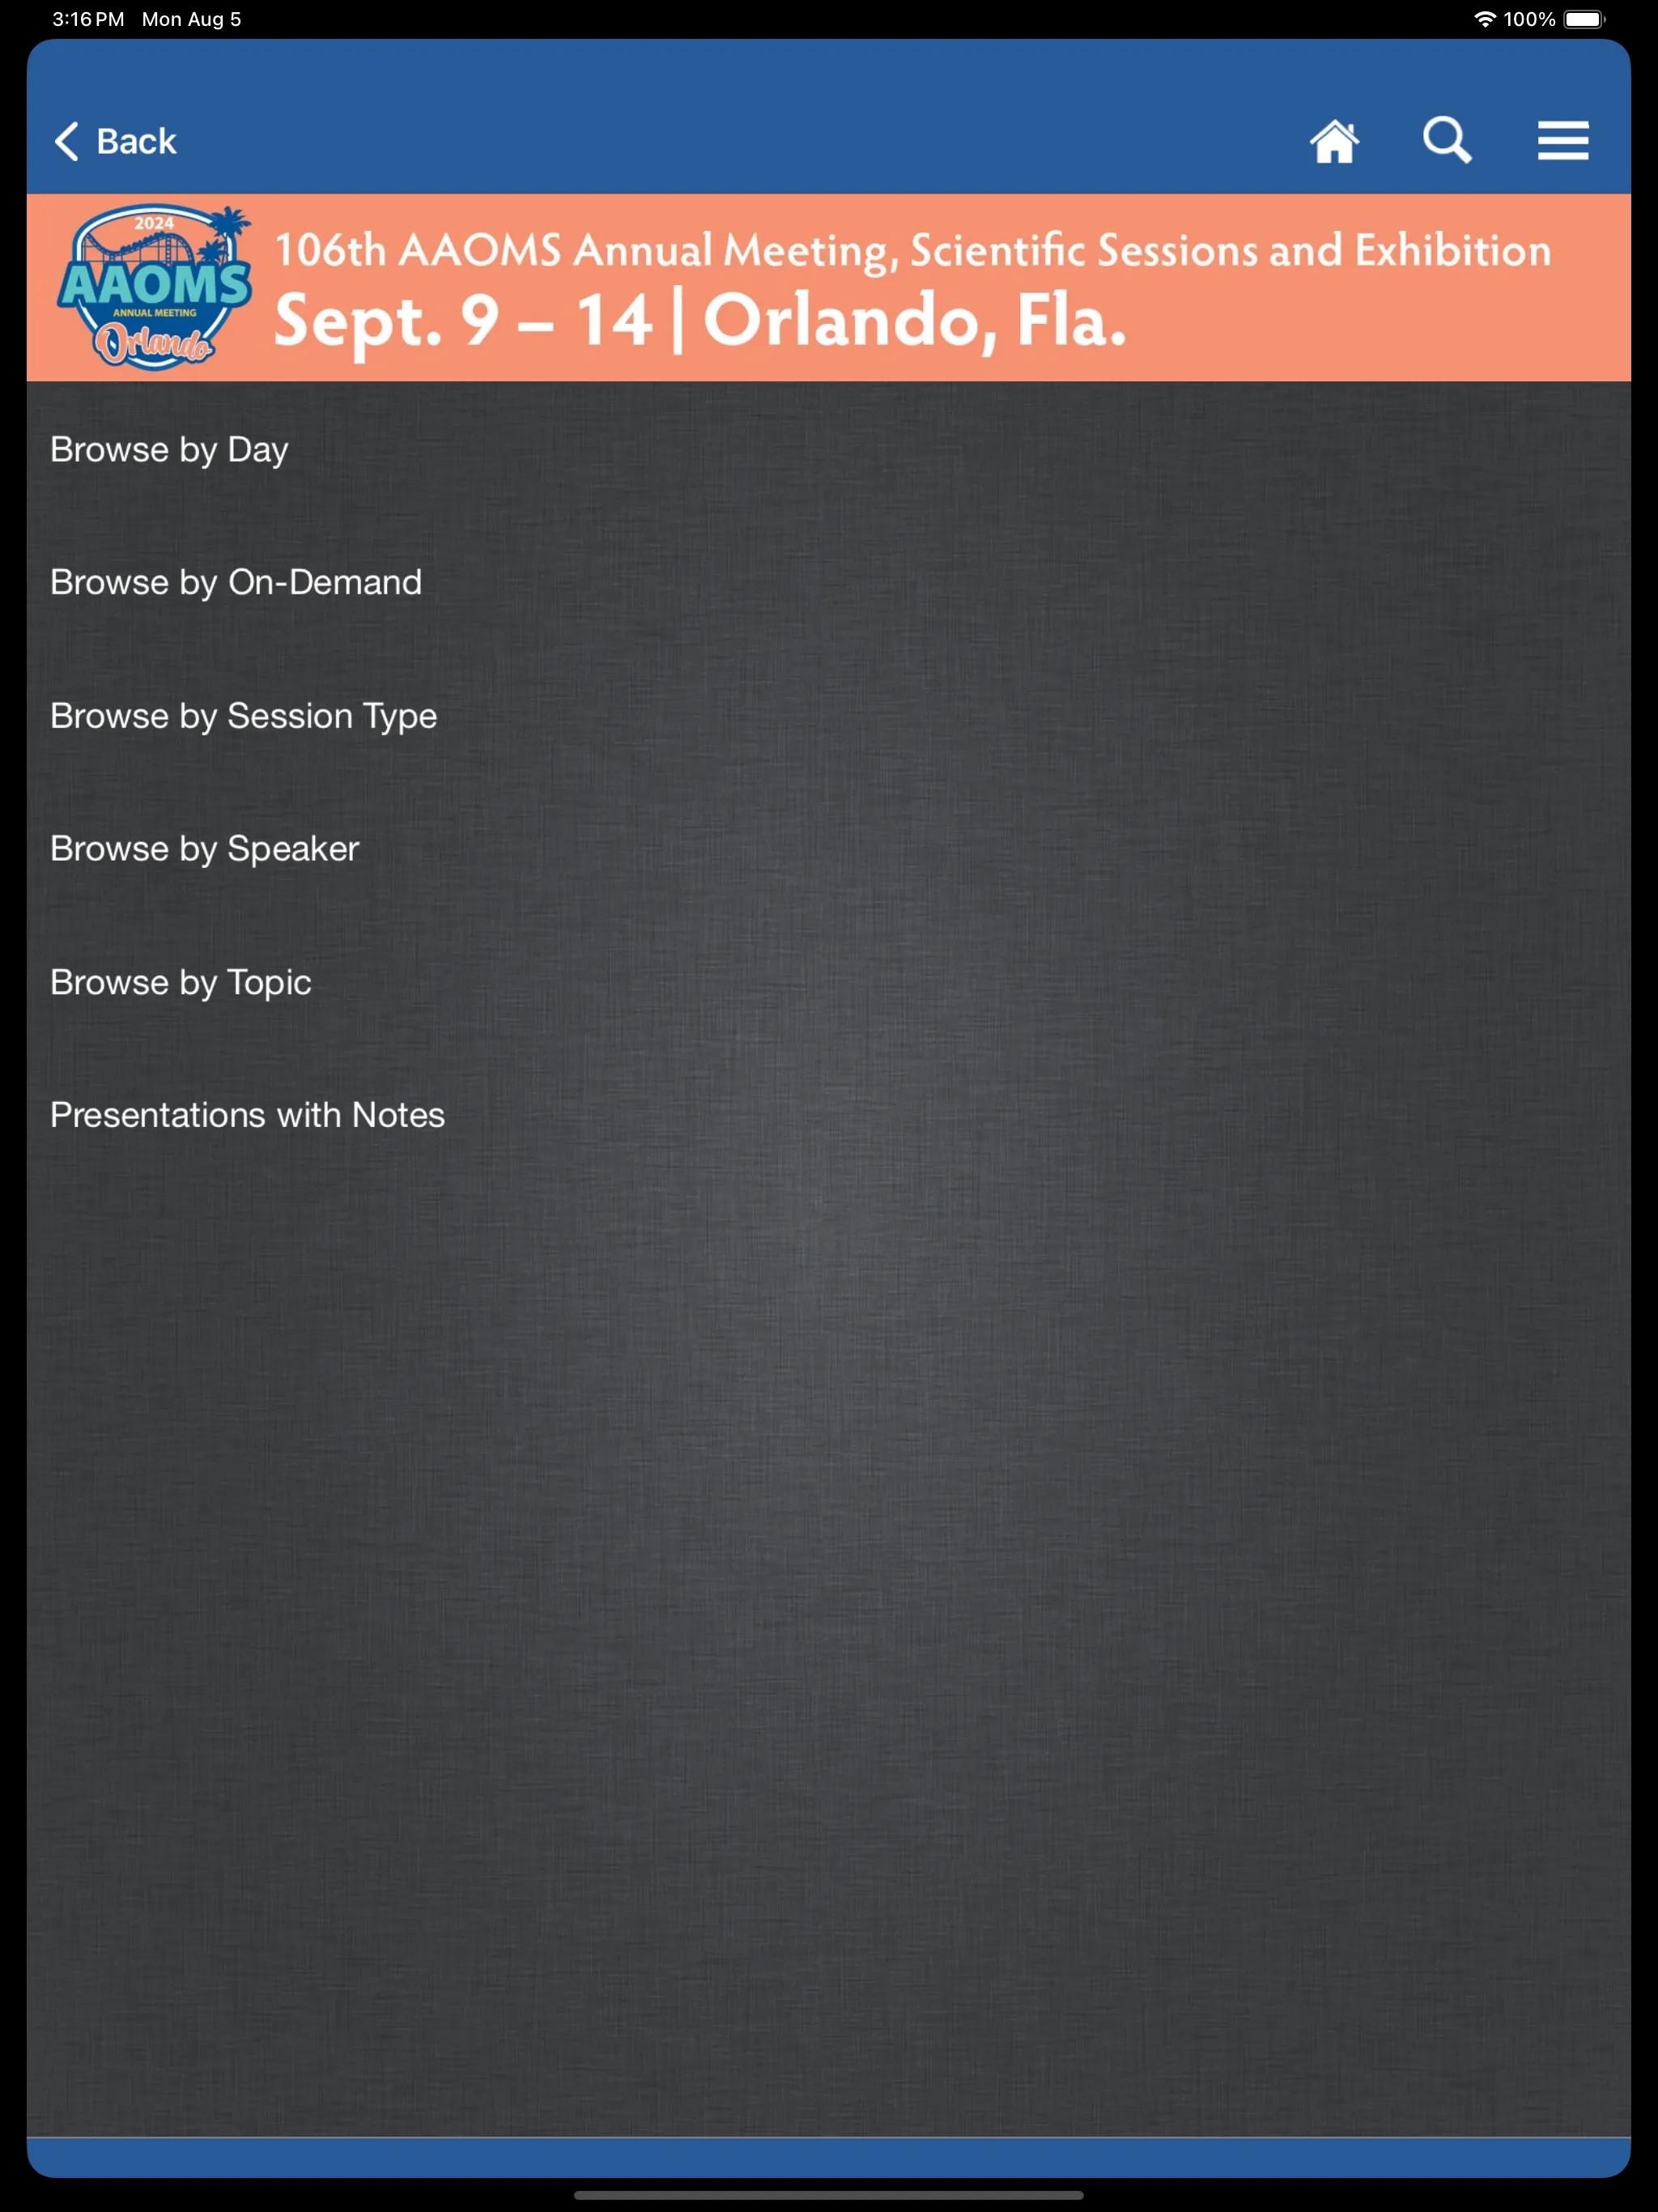This screenshot has width=1658, height=2212.
Task: Expand Browse by Session Type list
Action: (242, 714)
